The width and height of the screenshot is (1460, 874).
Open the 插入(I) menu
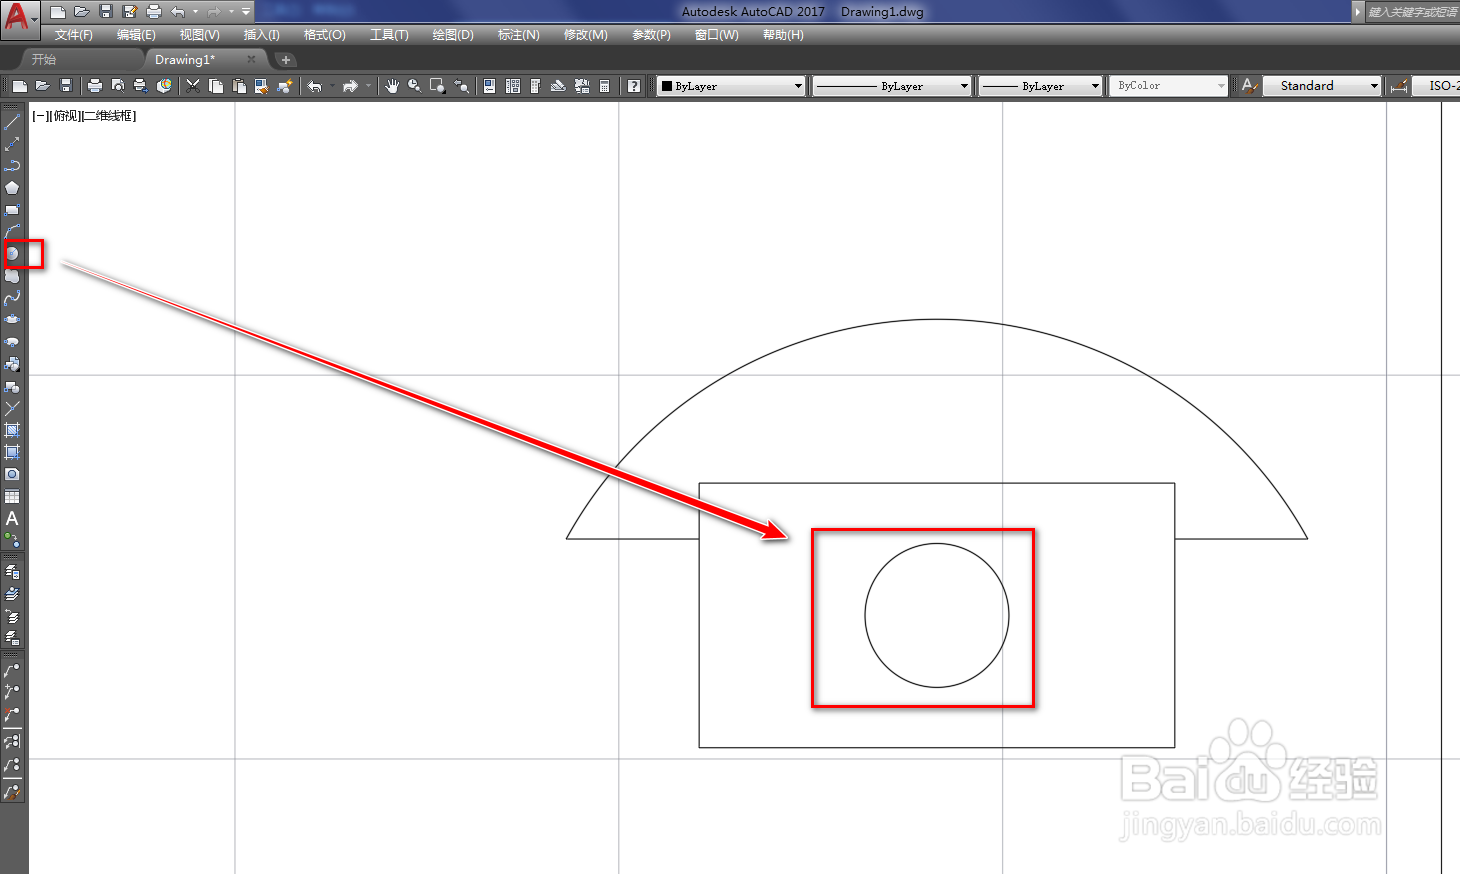pos(261,35)
